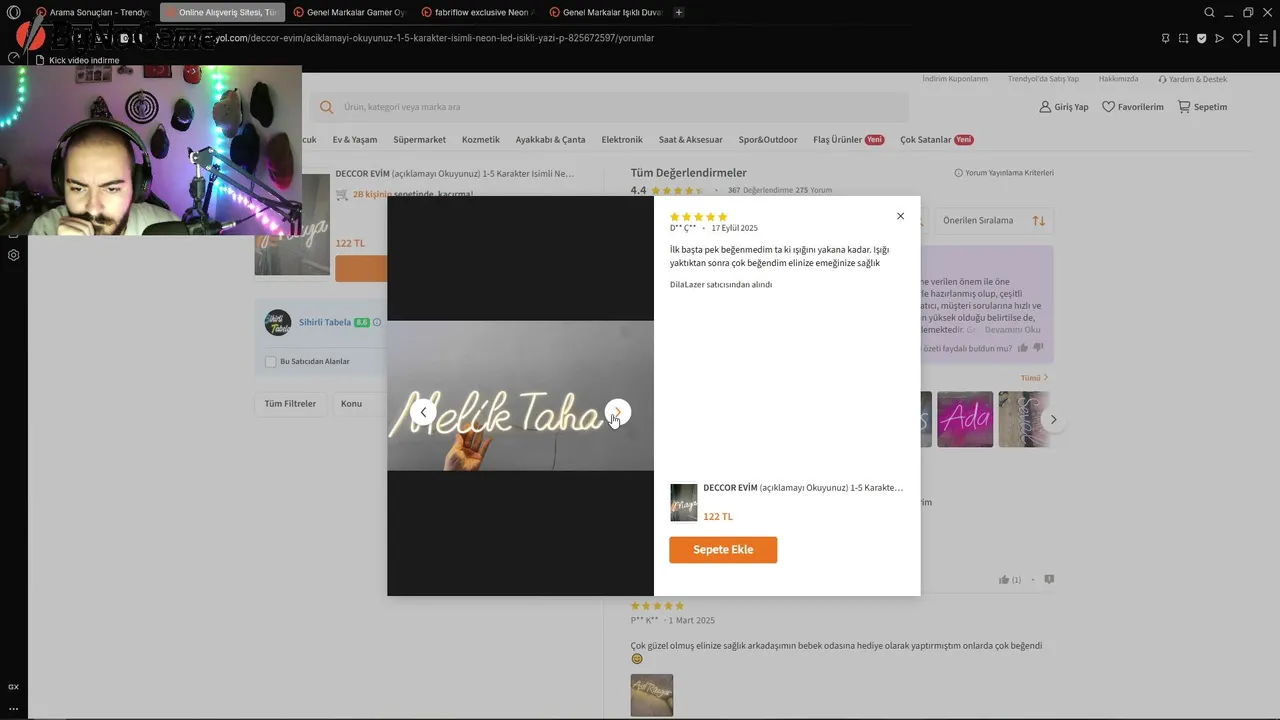
Task: Open the Saat & Aksesuar category
Action: (691, 140)
